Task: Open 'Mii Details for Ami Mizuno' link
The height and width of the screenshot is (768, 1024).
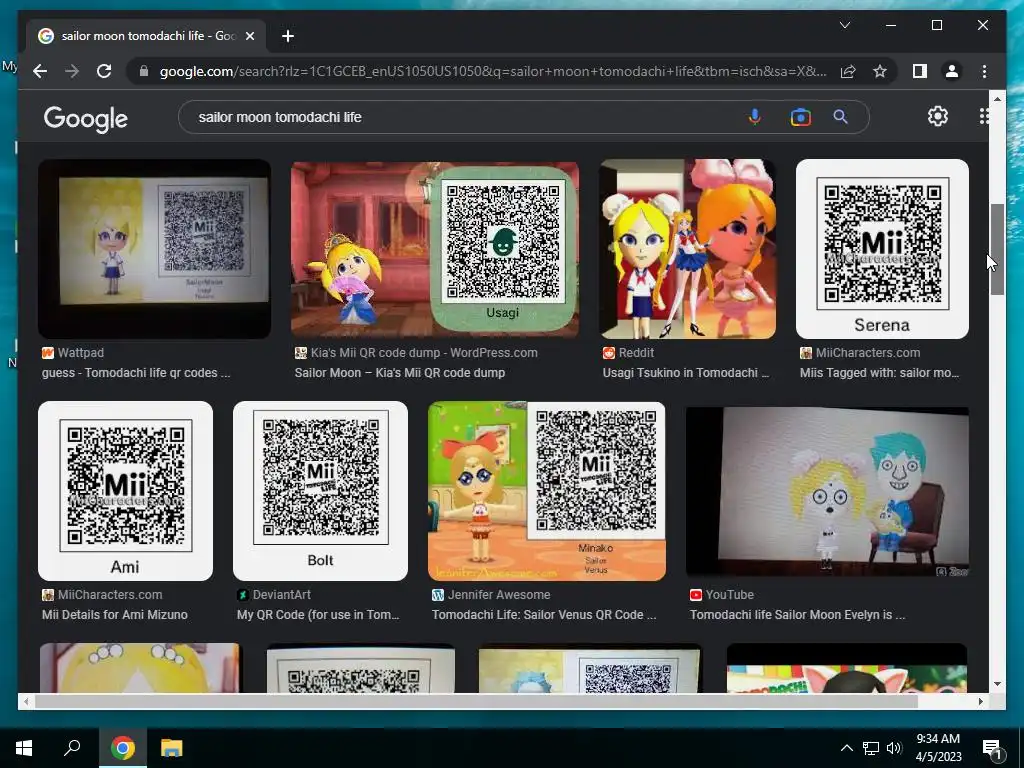Action: [x=115, y=615]
